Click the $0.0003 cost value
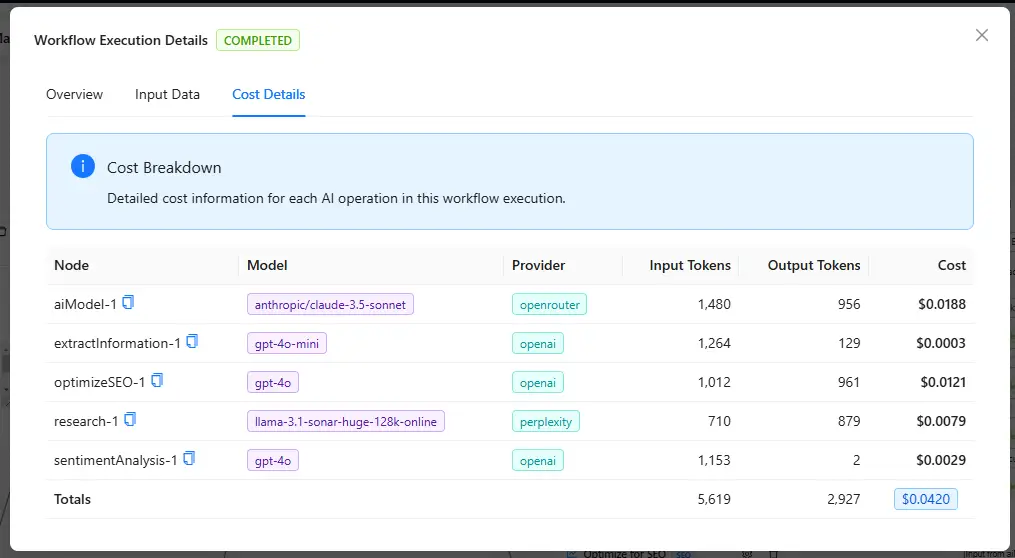This screenshot has height=558, width=1015. [941, 343]
